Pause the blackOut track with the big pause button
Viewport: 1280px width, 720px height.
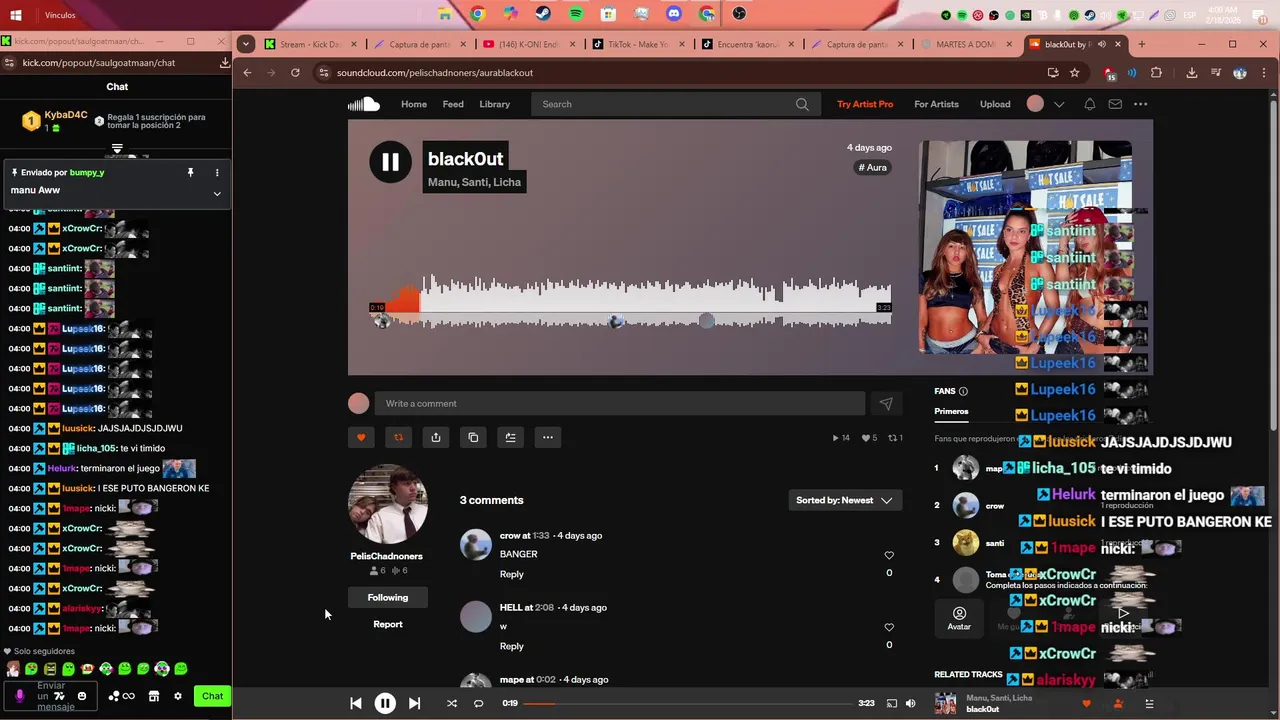[390, 162]
